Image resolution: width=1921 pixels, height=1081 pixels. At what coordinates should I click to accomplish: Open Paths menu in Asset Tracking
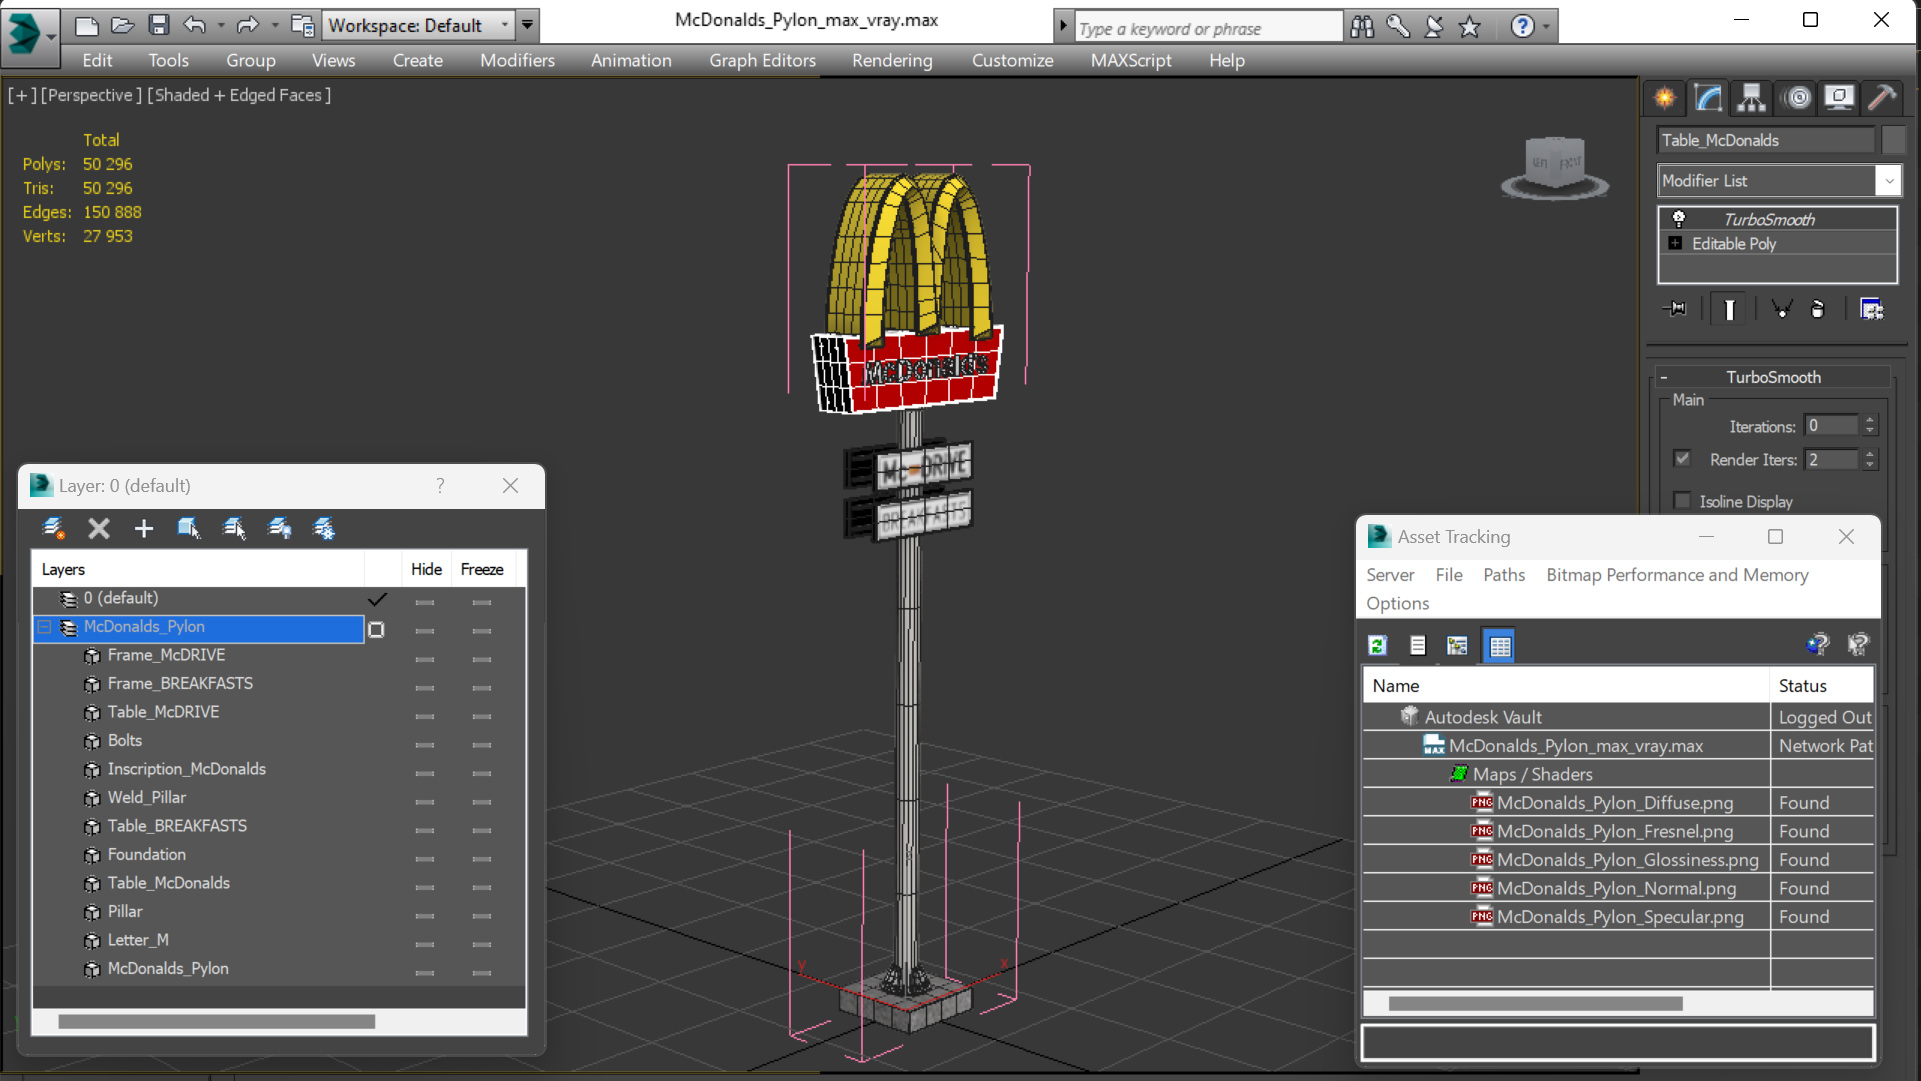1504,575
